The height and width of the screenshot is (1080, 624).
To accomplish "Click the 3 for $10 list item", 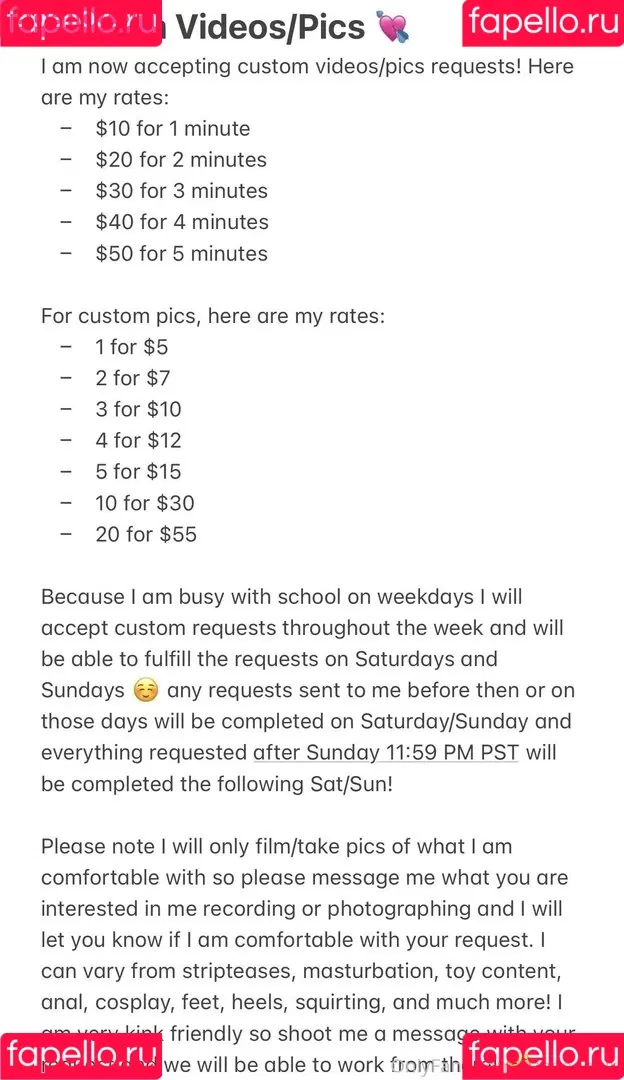I will 138,409.
